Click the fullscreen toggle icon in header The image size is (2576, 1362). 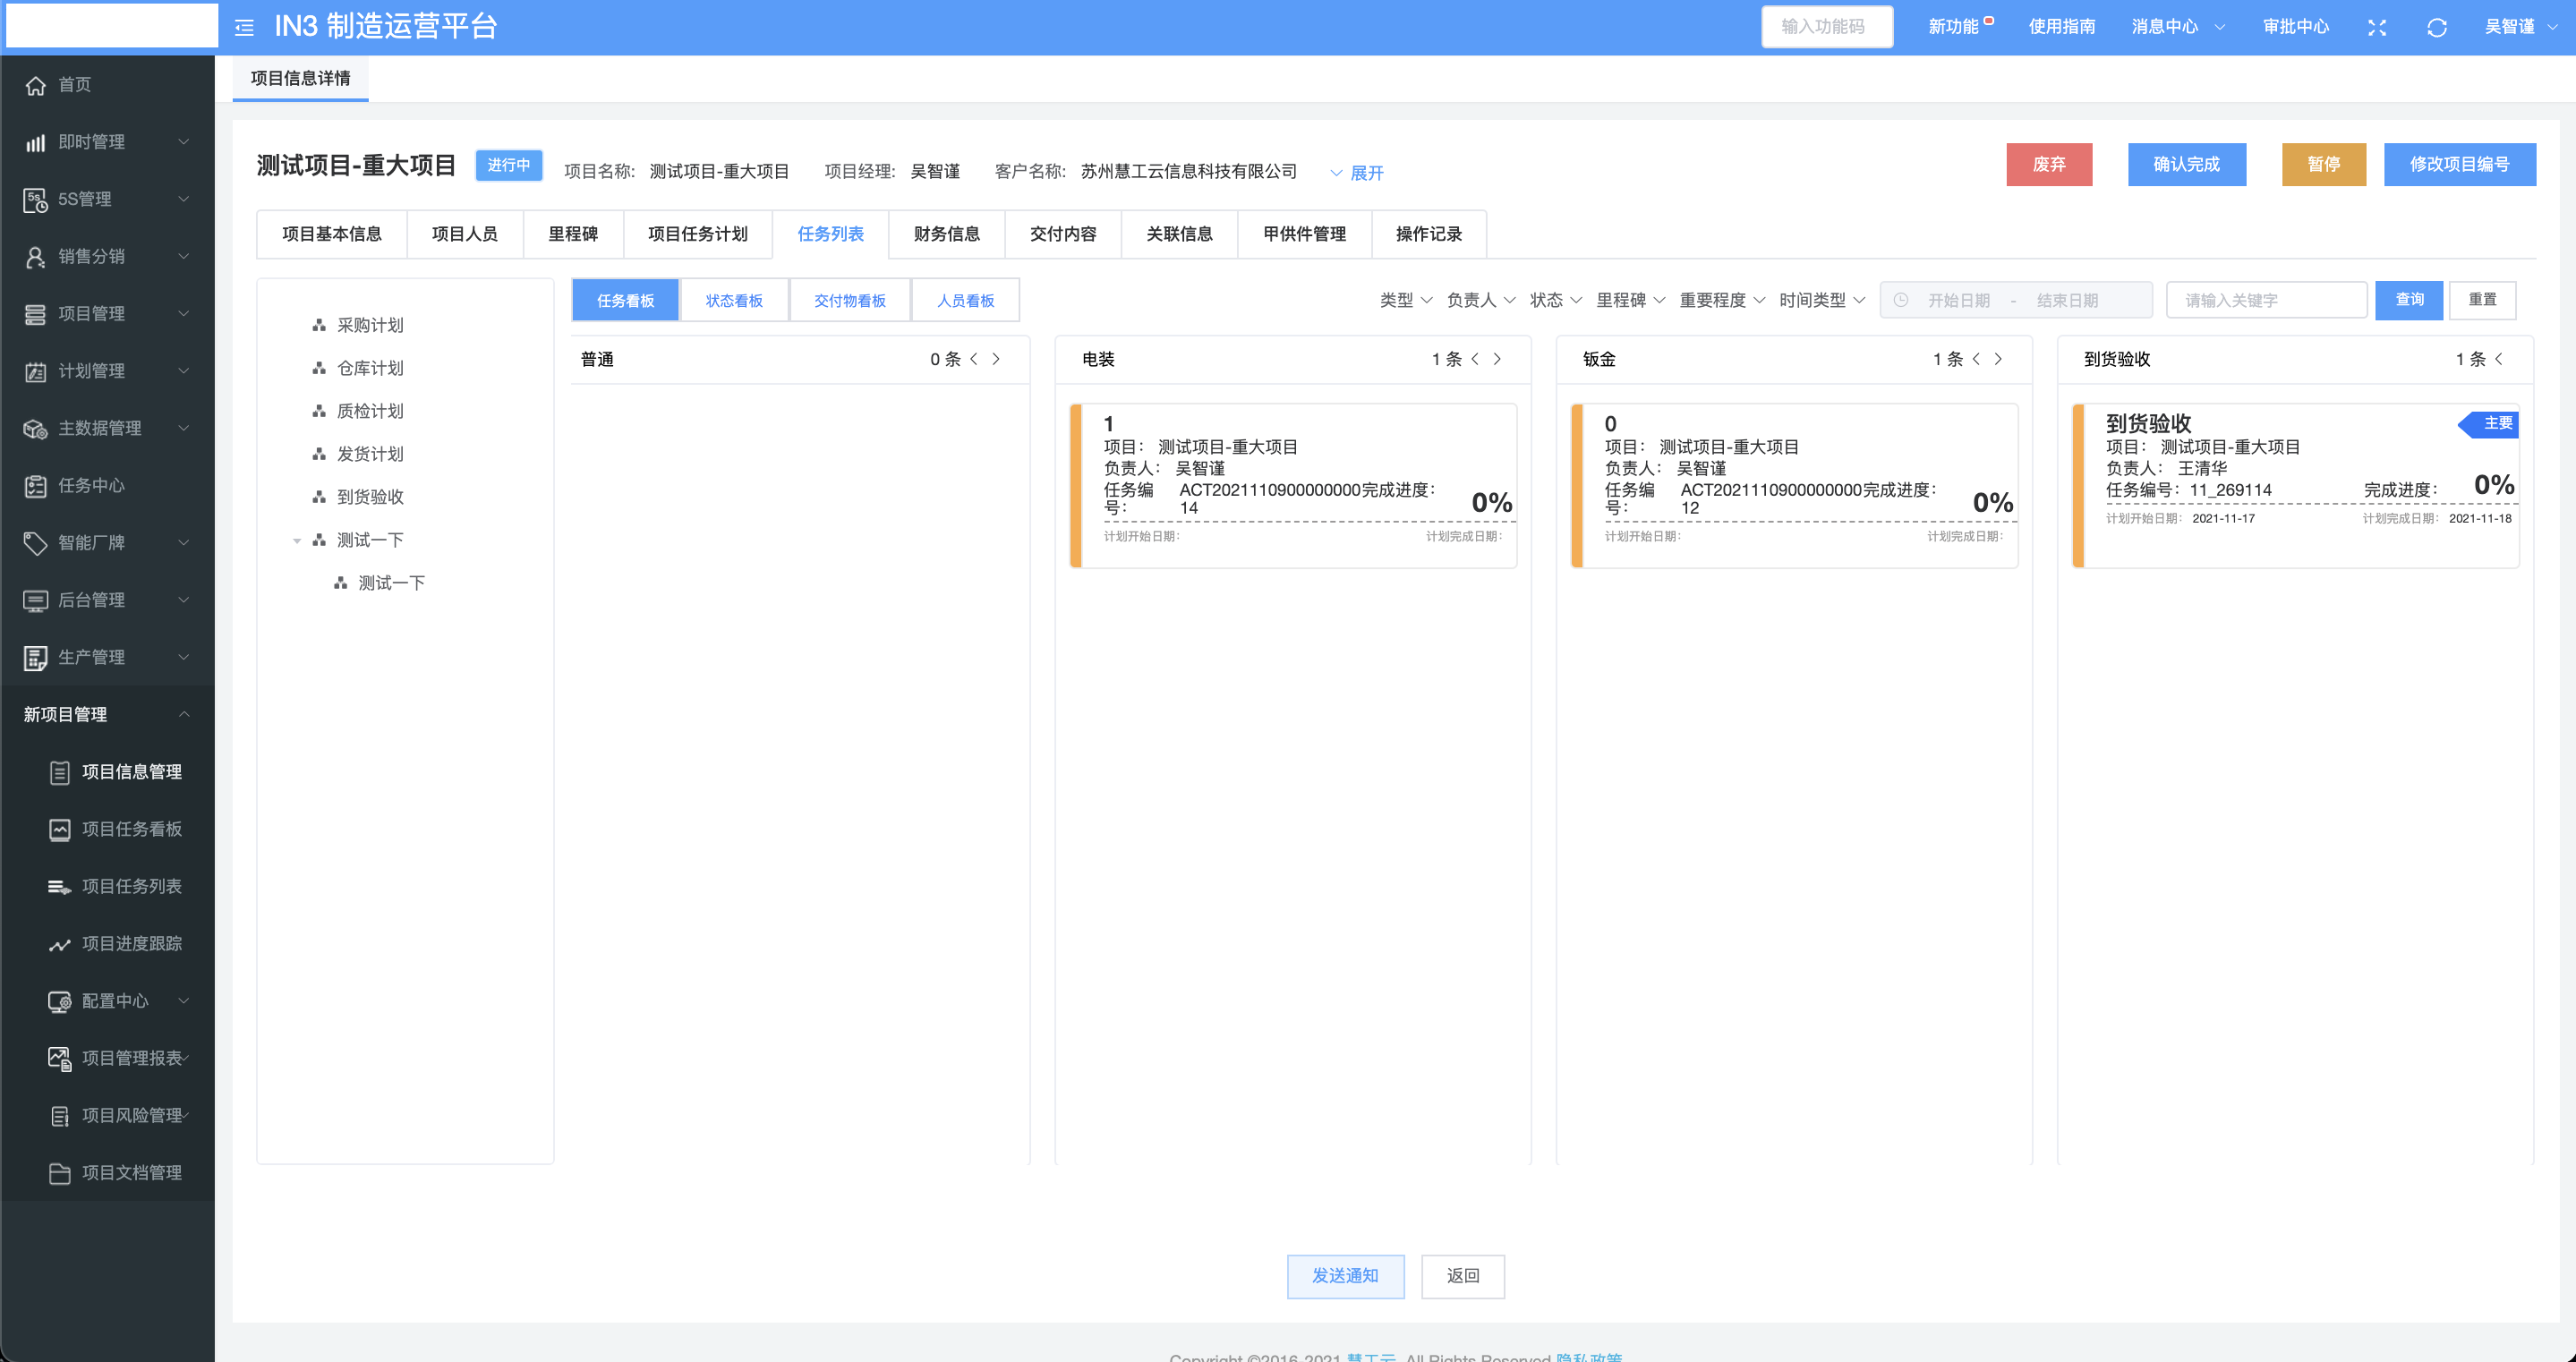(2377, 28)
